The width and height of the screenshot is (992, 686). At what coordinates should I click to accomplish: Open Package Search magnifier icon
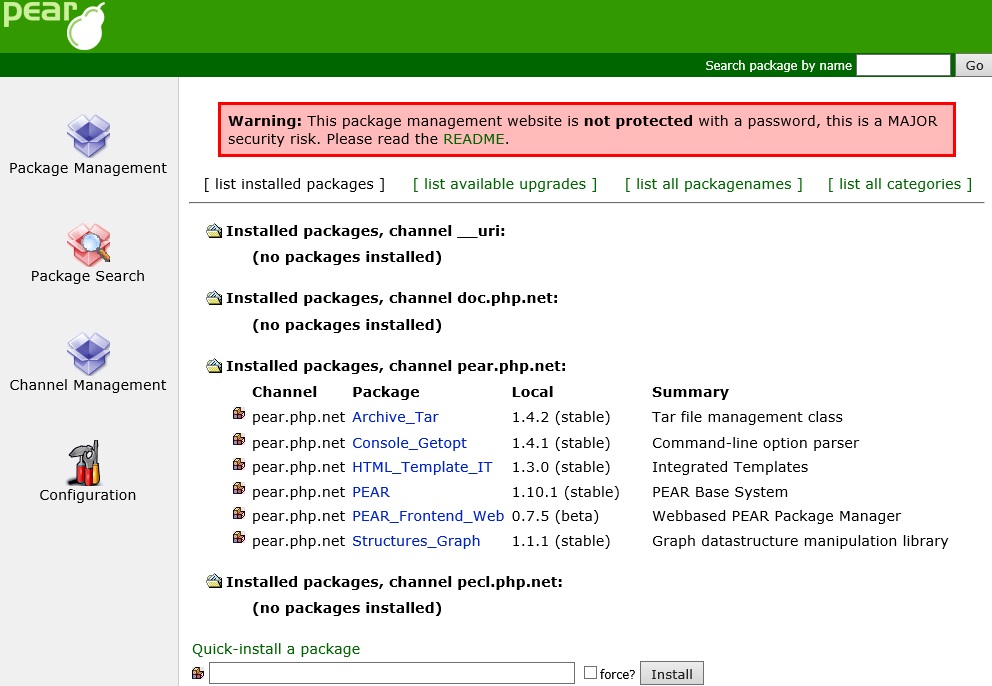(x=89, y=244)
